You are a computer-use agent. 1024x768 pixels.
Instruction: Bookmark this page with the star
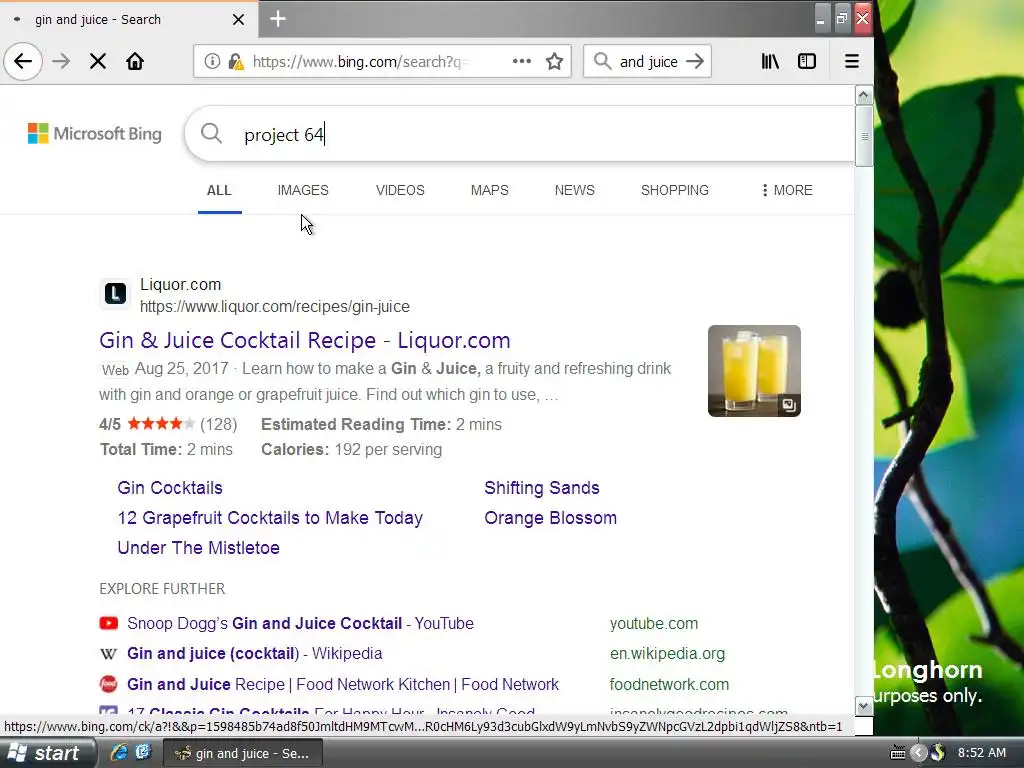click(x=554, y=61)
